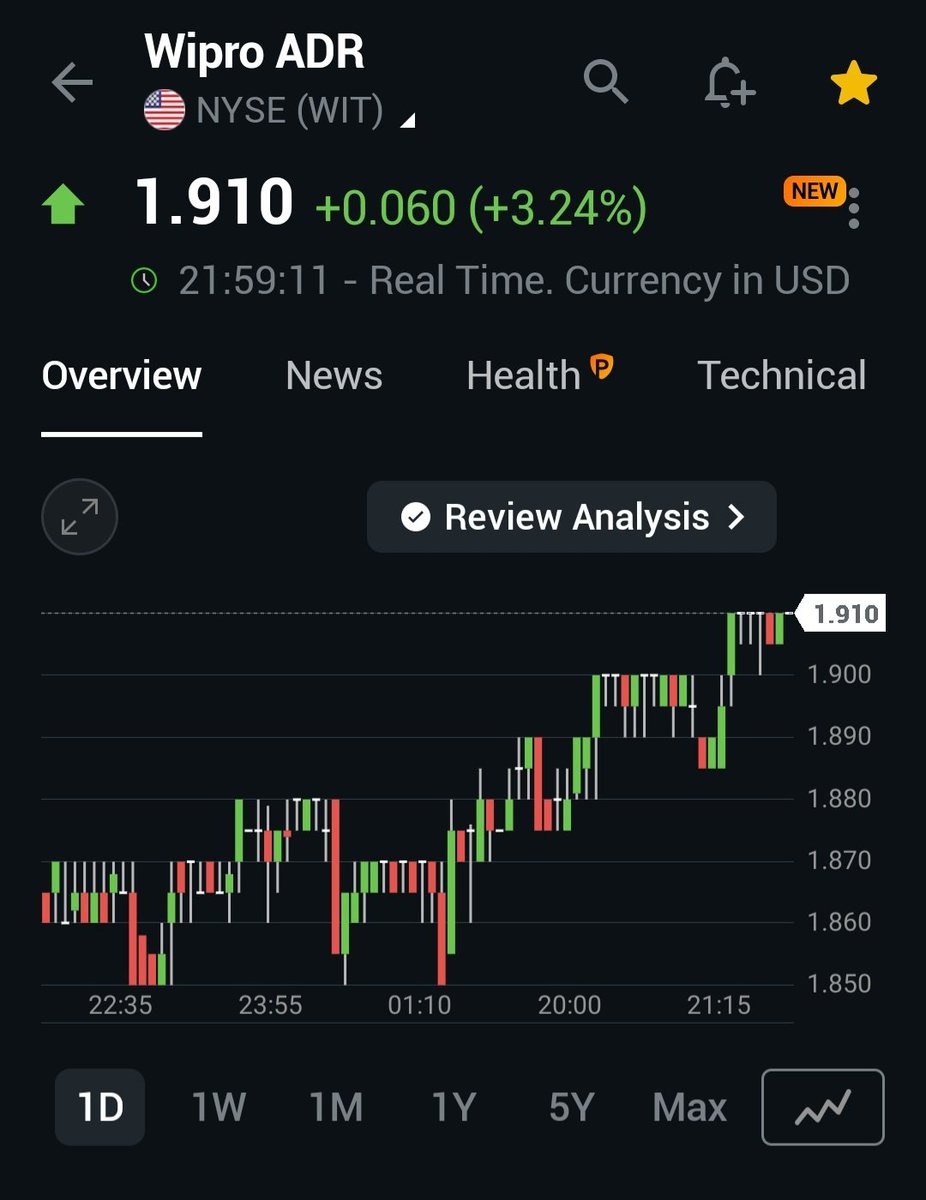Open the Health tab

pyautogui.click(x=523, y=376)
